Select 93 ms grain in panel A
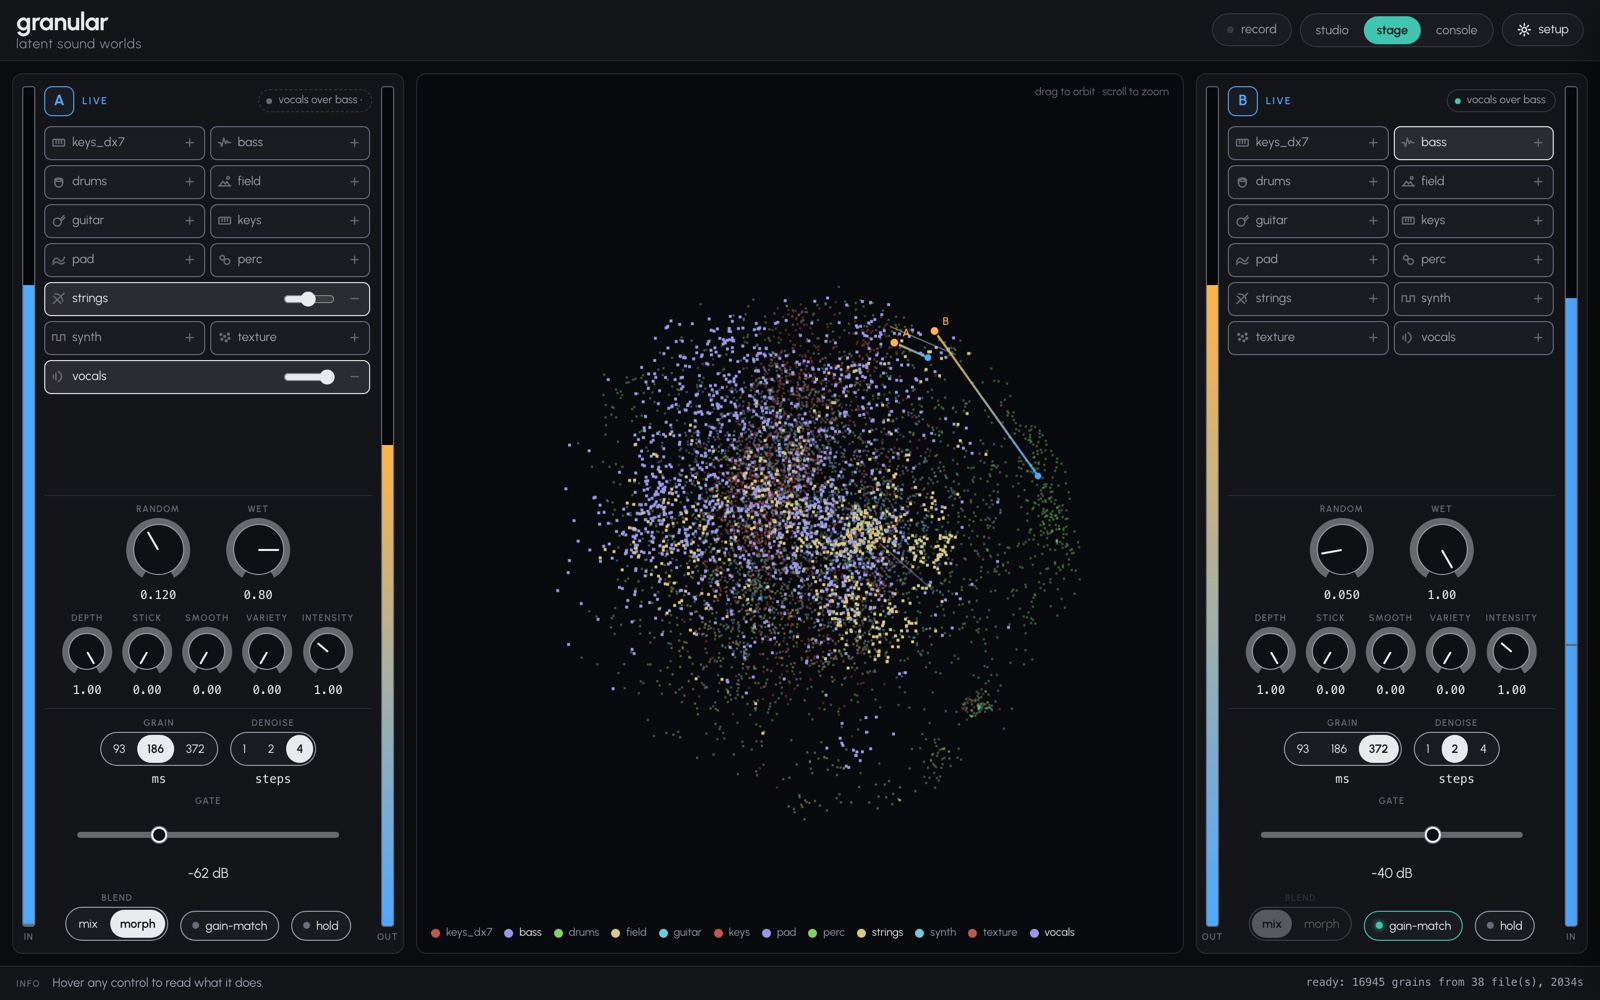Image resolution: width=1600 pixels, height=1000 pixels. [119, 749]
